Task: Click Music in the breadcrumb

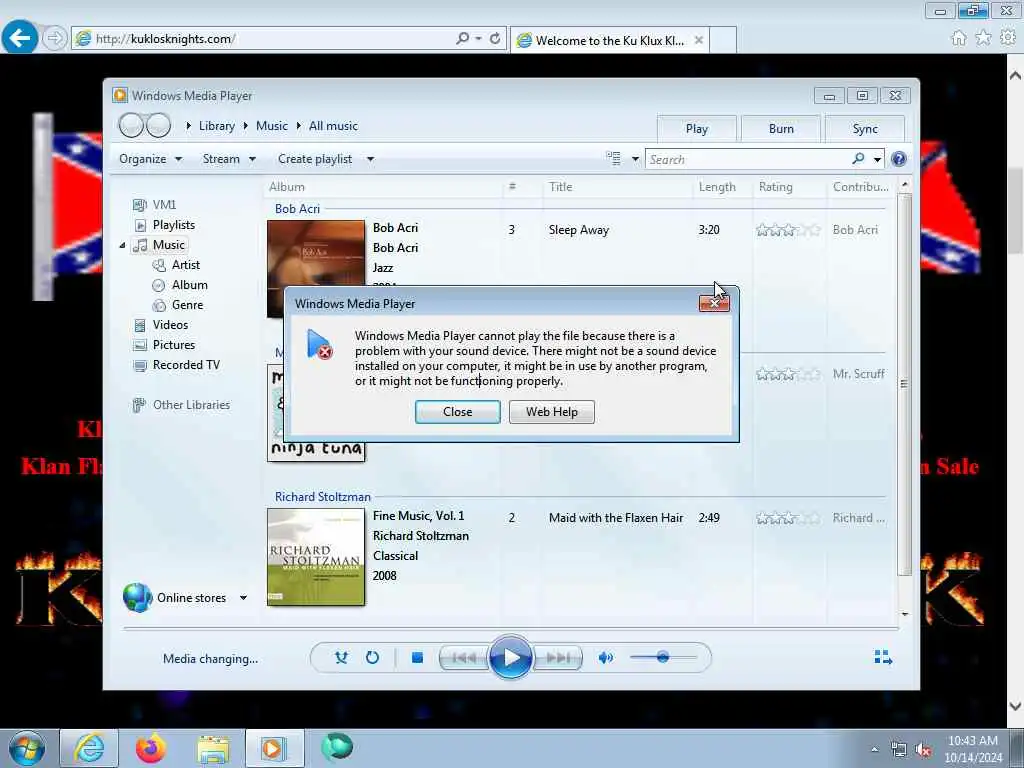Action: (272, 126)
